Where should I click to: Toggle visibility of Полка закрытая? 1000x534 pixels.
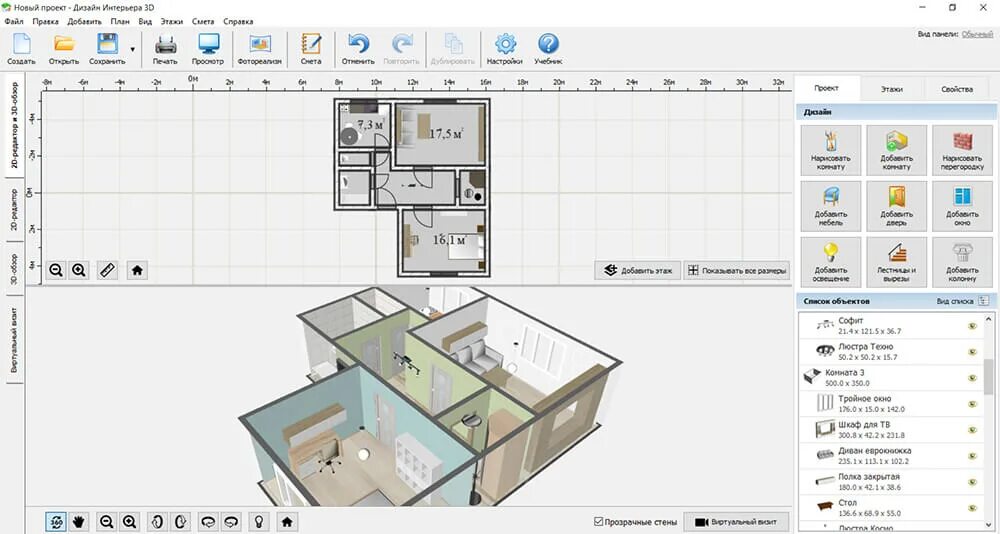coord(973,482)
